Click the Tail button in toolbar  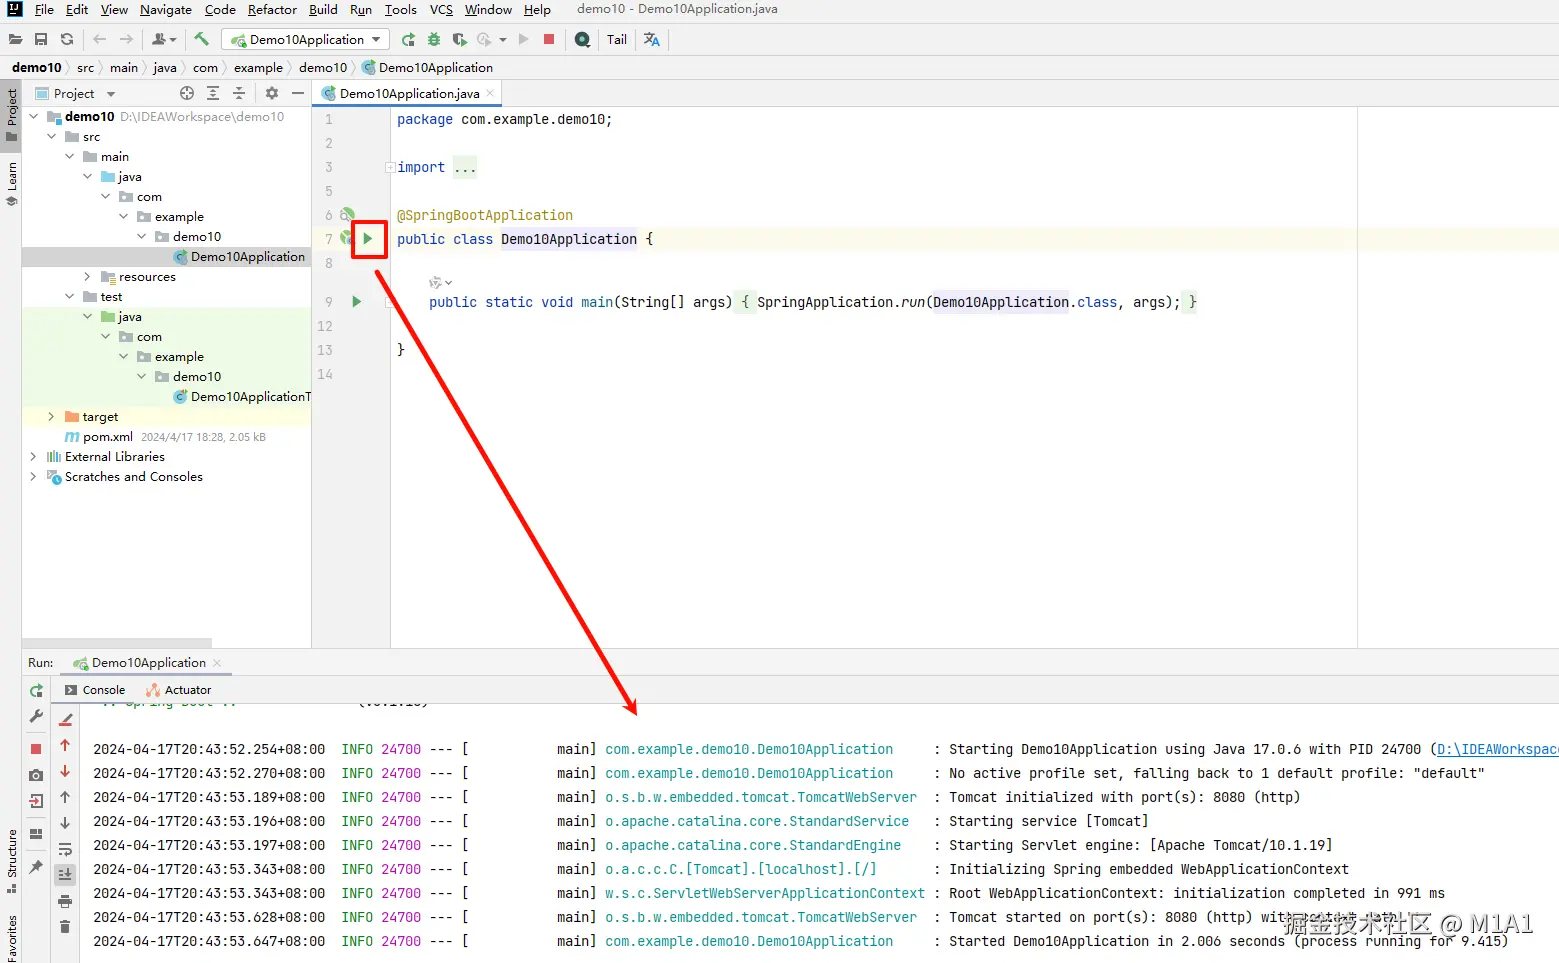617,40
